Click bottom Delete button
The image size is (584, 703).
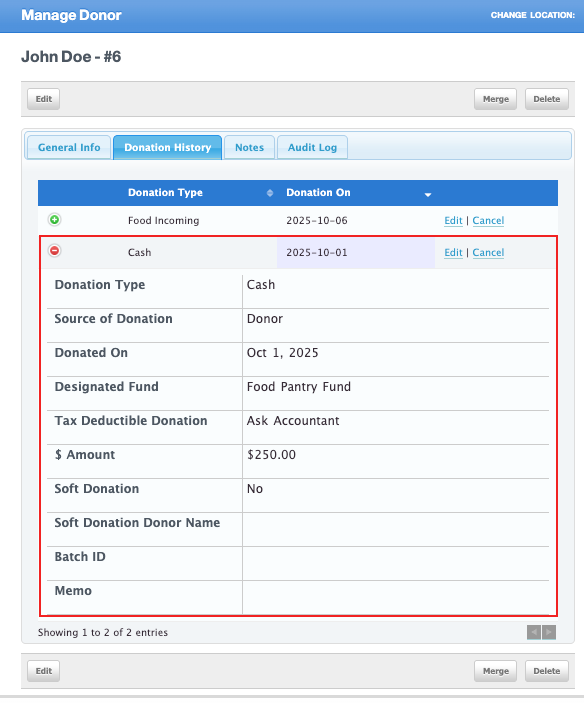547,671
